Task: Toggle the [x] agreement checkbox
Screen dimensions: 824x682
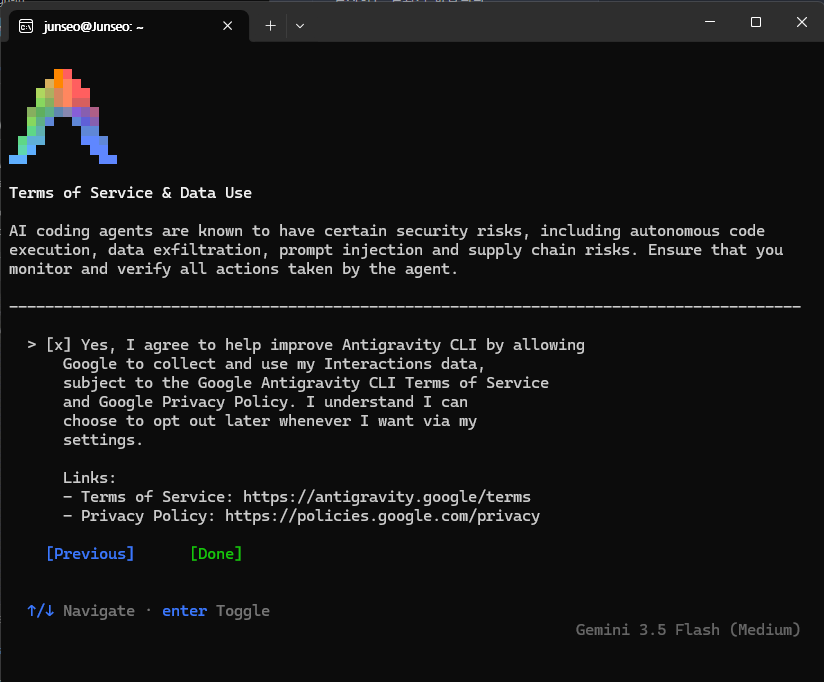Action: pos(58,345)
